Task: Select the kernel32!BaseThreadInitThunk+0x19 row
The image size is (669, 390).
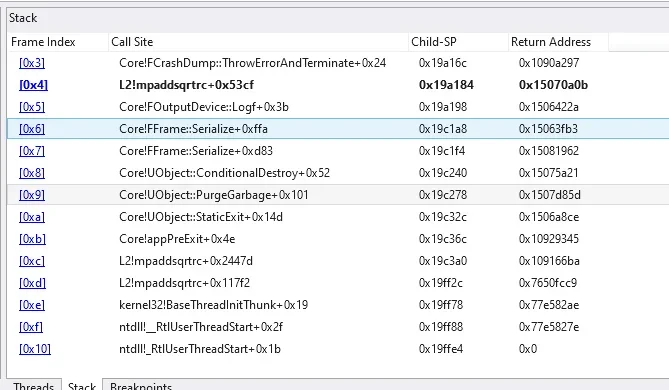Action: pos(338,305)
